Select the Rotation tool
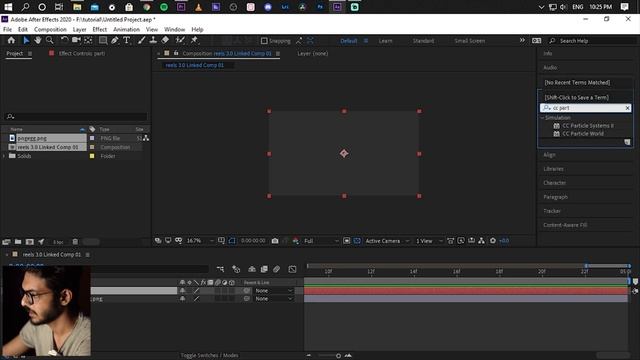The width and height of the screenshot is (640, 360). [x=64, y=40]
